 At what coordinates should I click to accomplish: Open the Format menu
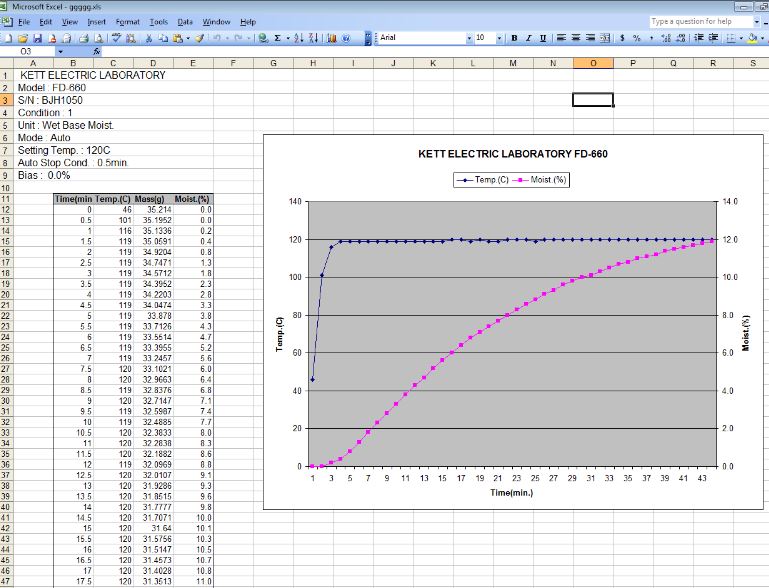(x=127, y=21)
